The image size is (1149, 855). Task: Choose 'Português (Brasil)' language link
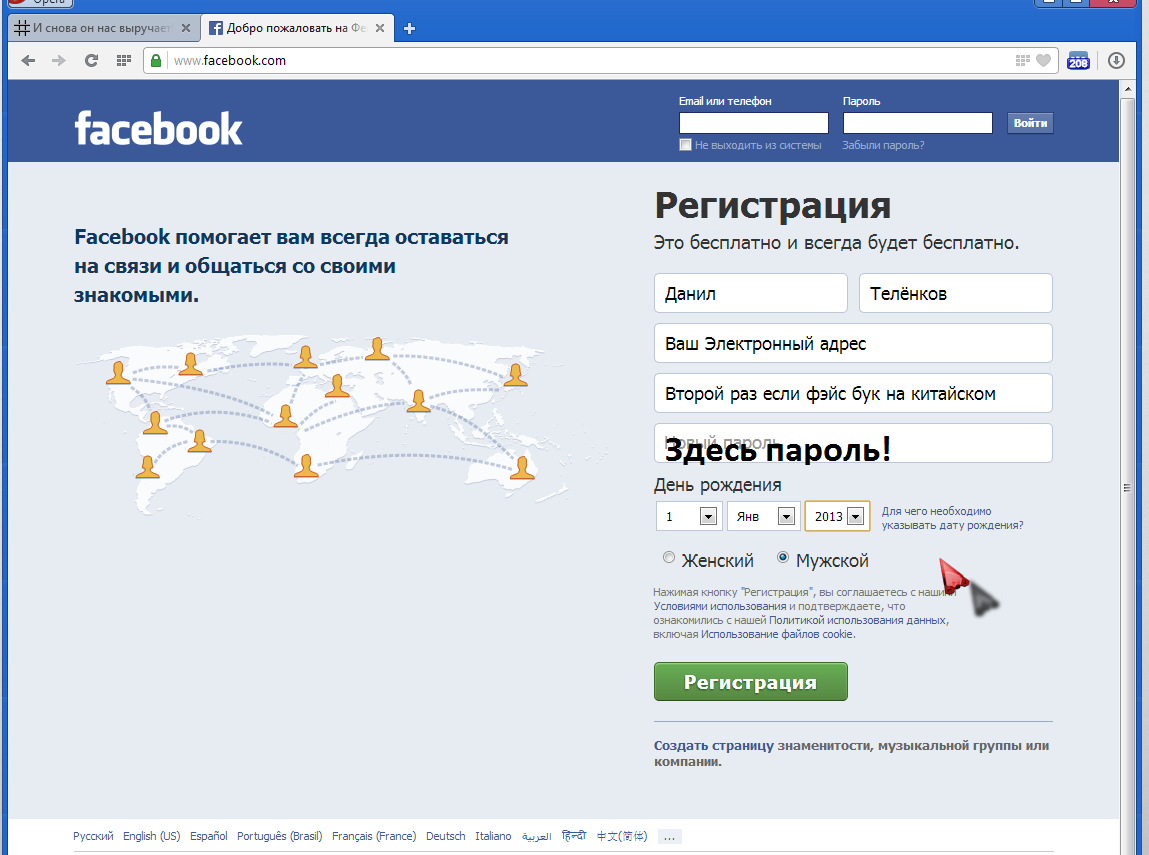coord(280,836)
